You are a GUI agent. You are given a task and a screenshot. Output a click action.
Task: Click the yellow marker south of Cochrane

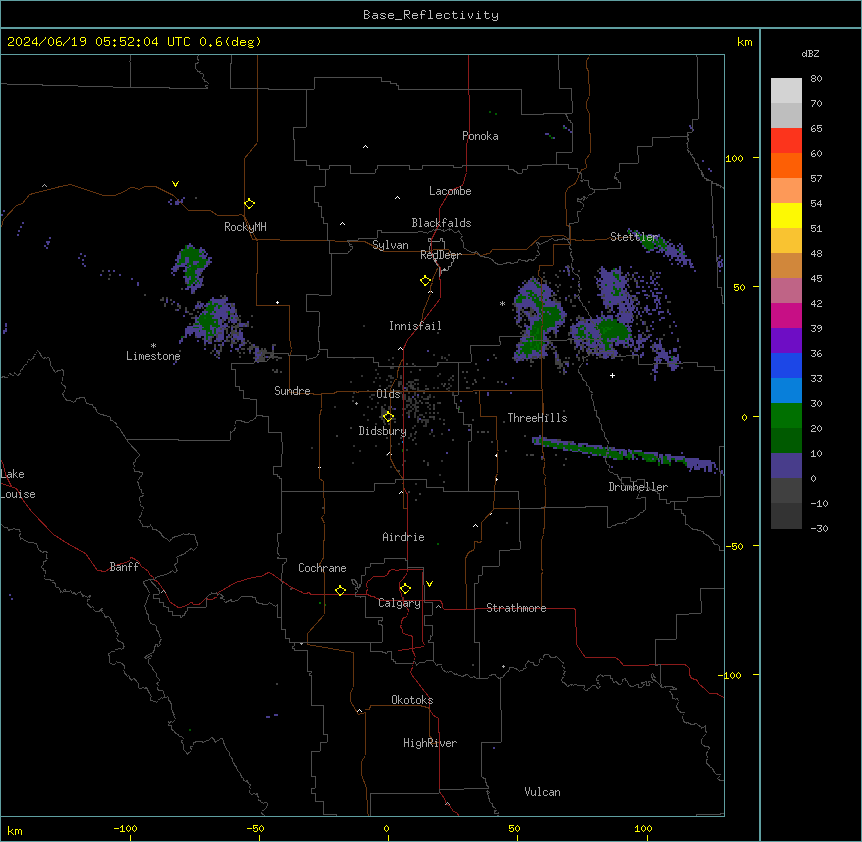click(340, 590)
